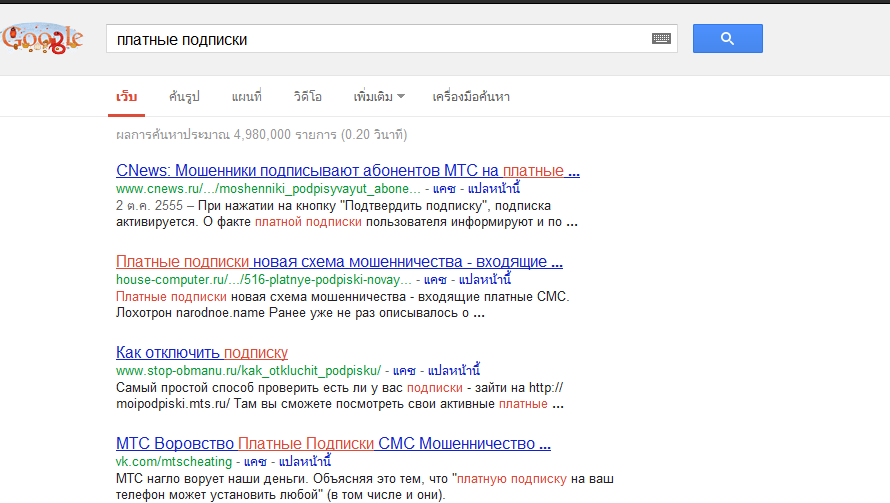The height and width of the screenshot is (503, 890).
Task: Click the house-computer.ru green URL text
Action: pos(264,280)
